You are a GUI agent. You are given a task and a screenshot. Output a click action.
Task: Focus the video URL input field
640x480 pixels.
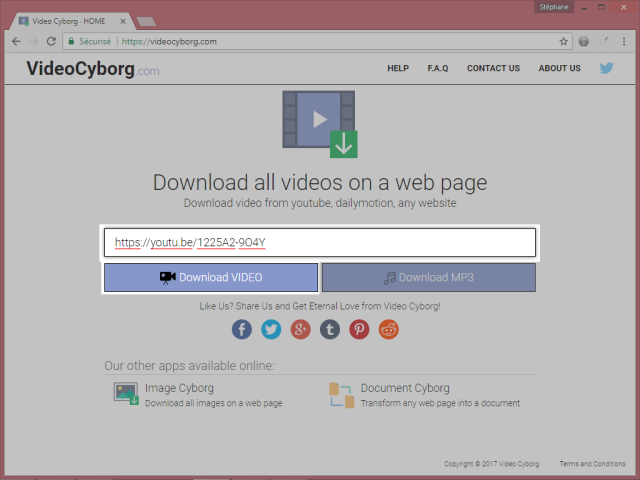tap(320, 242)
